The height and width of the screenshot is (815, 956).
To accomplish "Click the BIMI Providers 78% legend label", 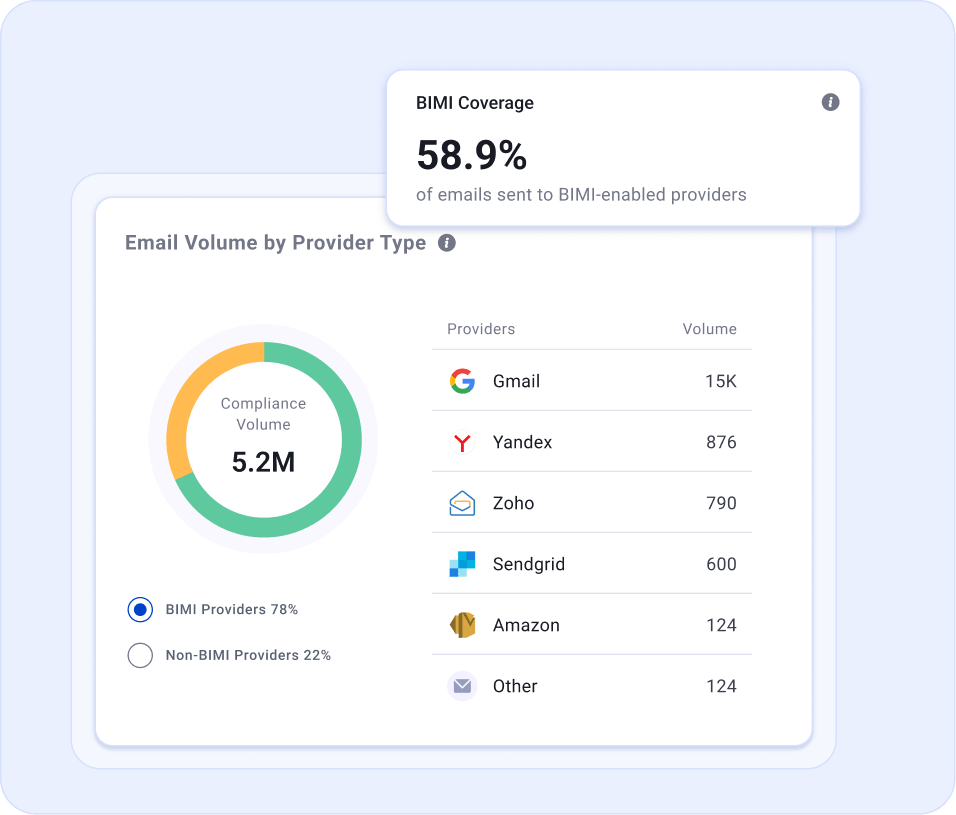I will click(232, 610).
